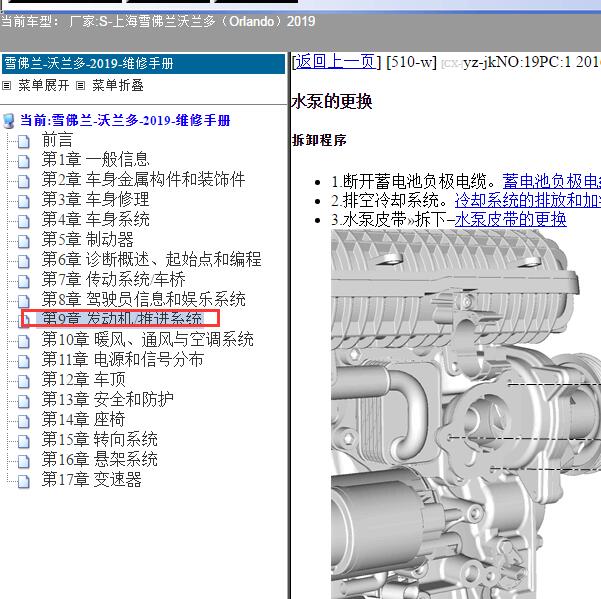Click the page icon beside 第4章 车身系统
Image resolution: width=601 pixels, height=599 pixels.
point(24,221)
